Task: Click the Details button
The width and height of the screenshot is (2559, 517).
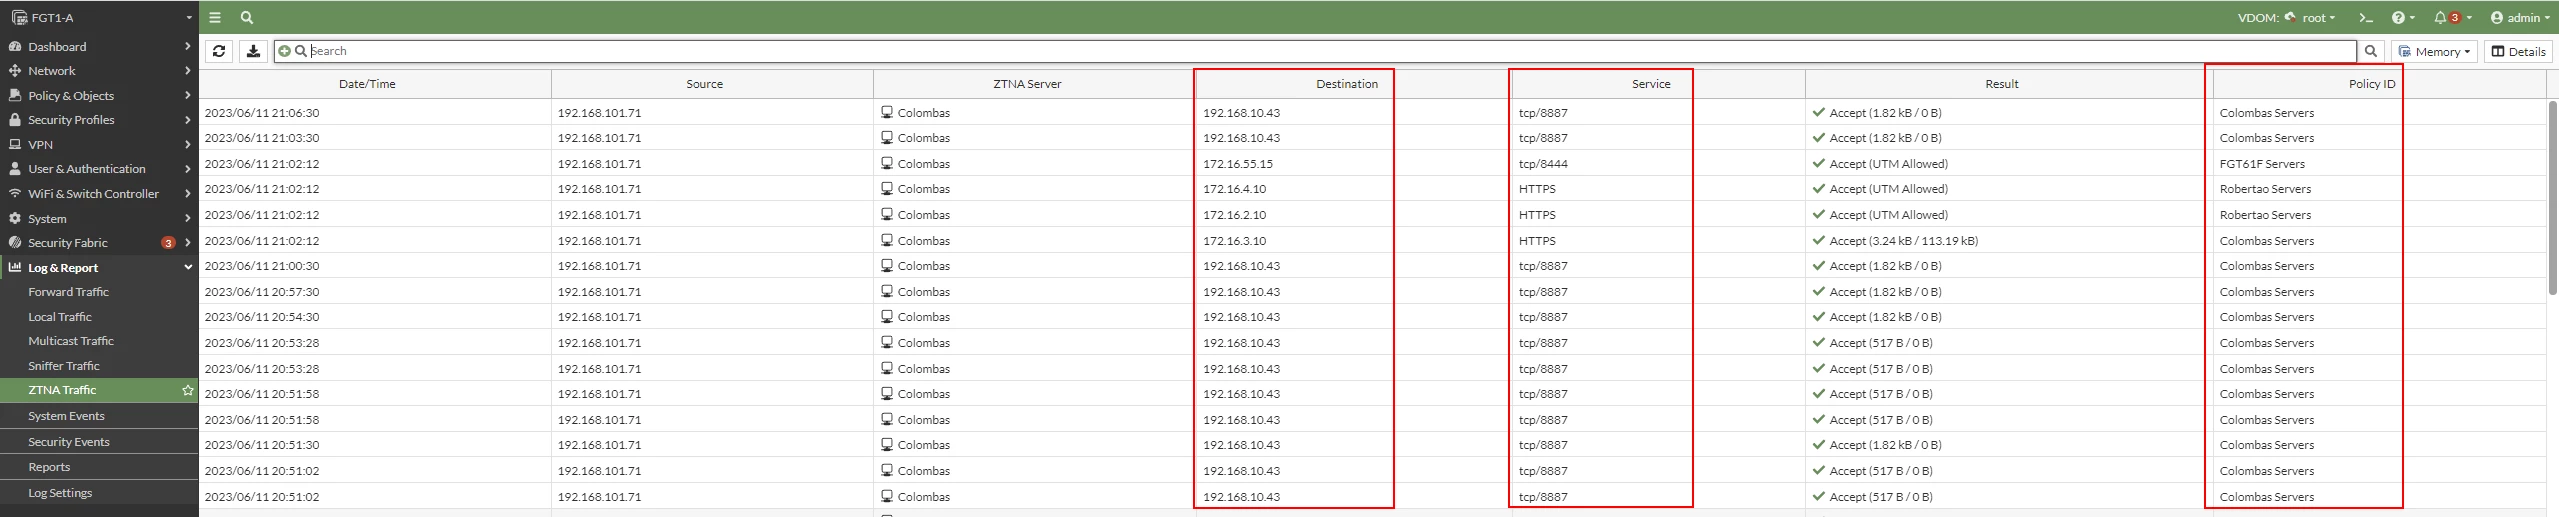Action: pos(2518,51)
